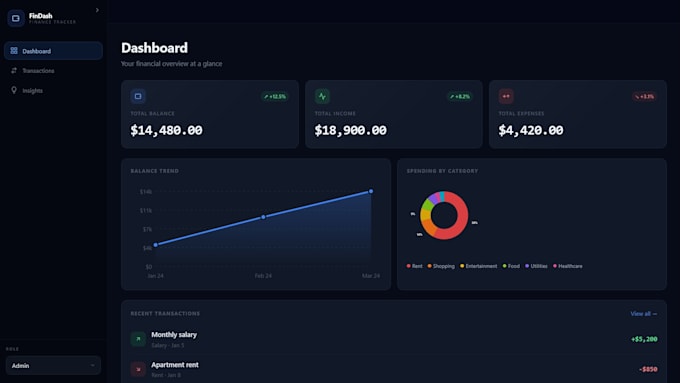This screenshot has height=383, width=680.
Task: Select the Feb 24 point on balance chart
Action: click(263, 217)
